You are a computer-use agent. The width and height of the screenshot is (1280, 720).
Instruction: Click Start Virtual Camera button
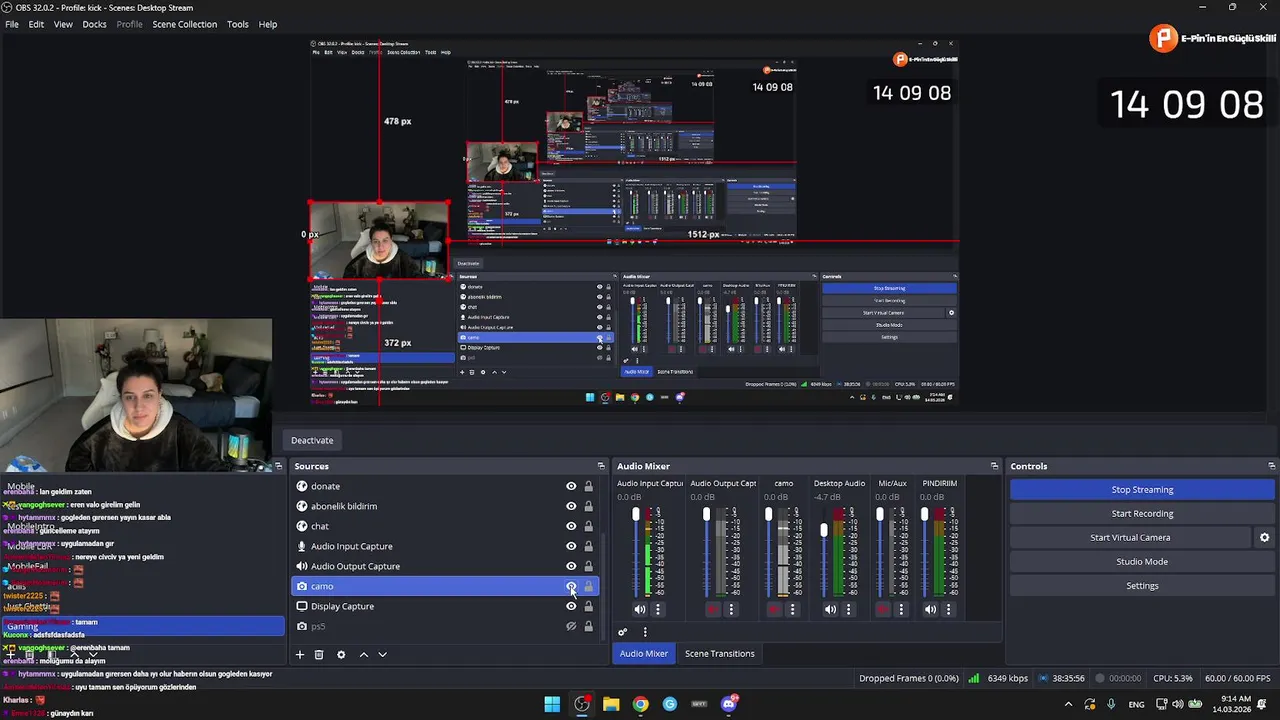coord(1130,537)
